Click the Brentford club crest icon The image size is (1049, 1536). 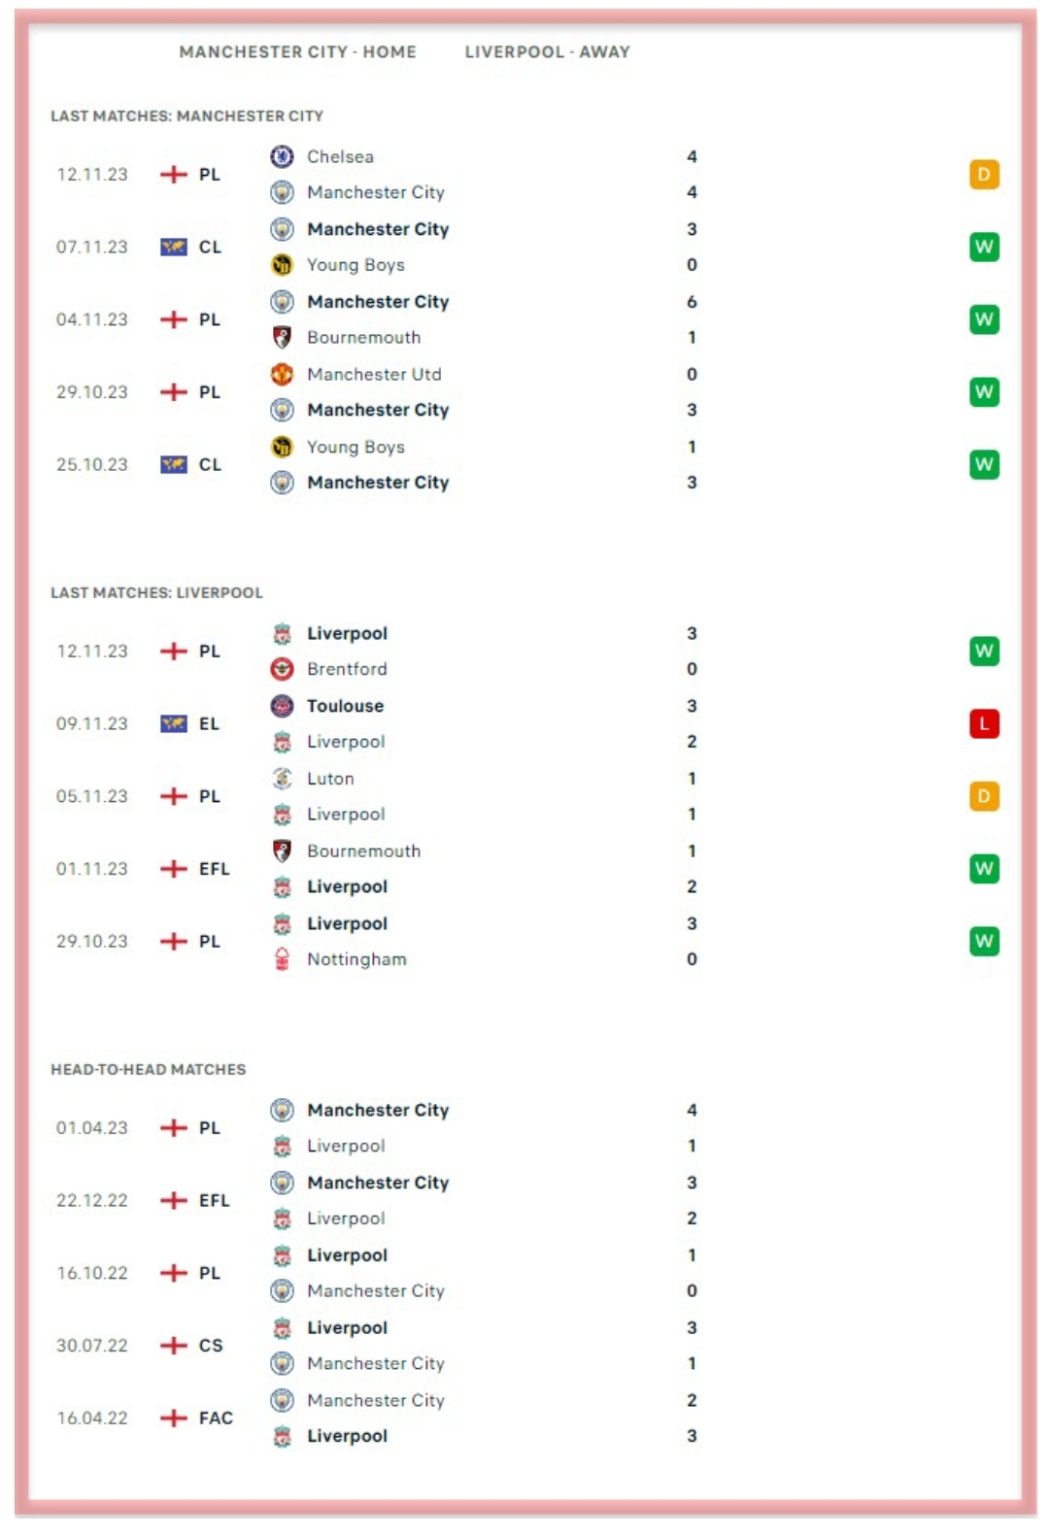282,669
